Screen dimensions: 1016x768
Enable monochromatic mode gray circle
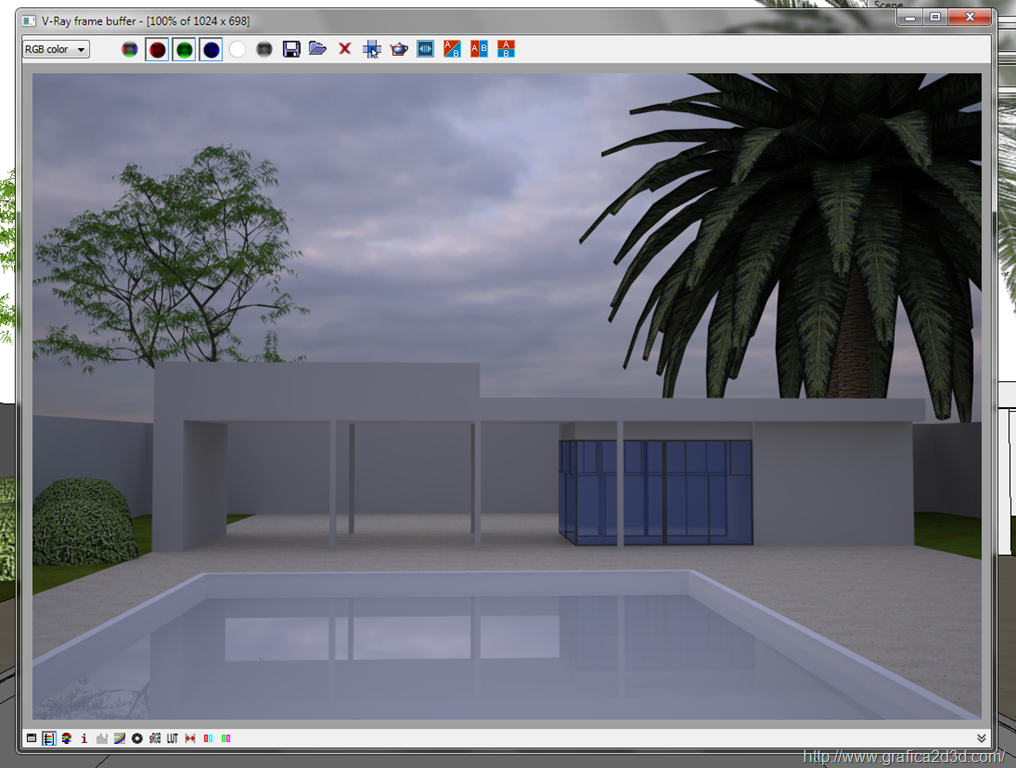click(264, 49)
